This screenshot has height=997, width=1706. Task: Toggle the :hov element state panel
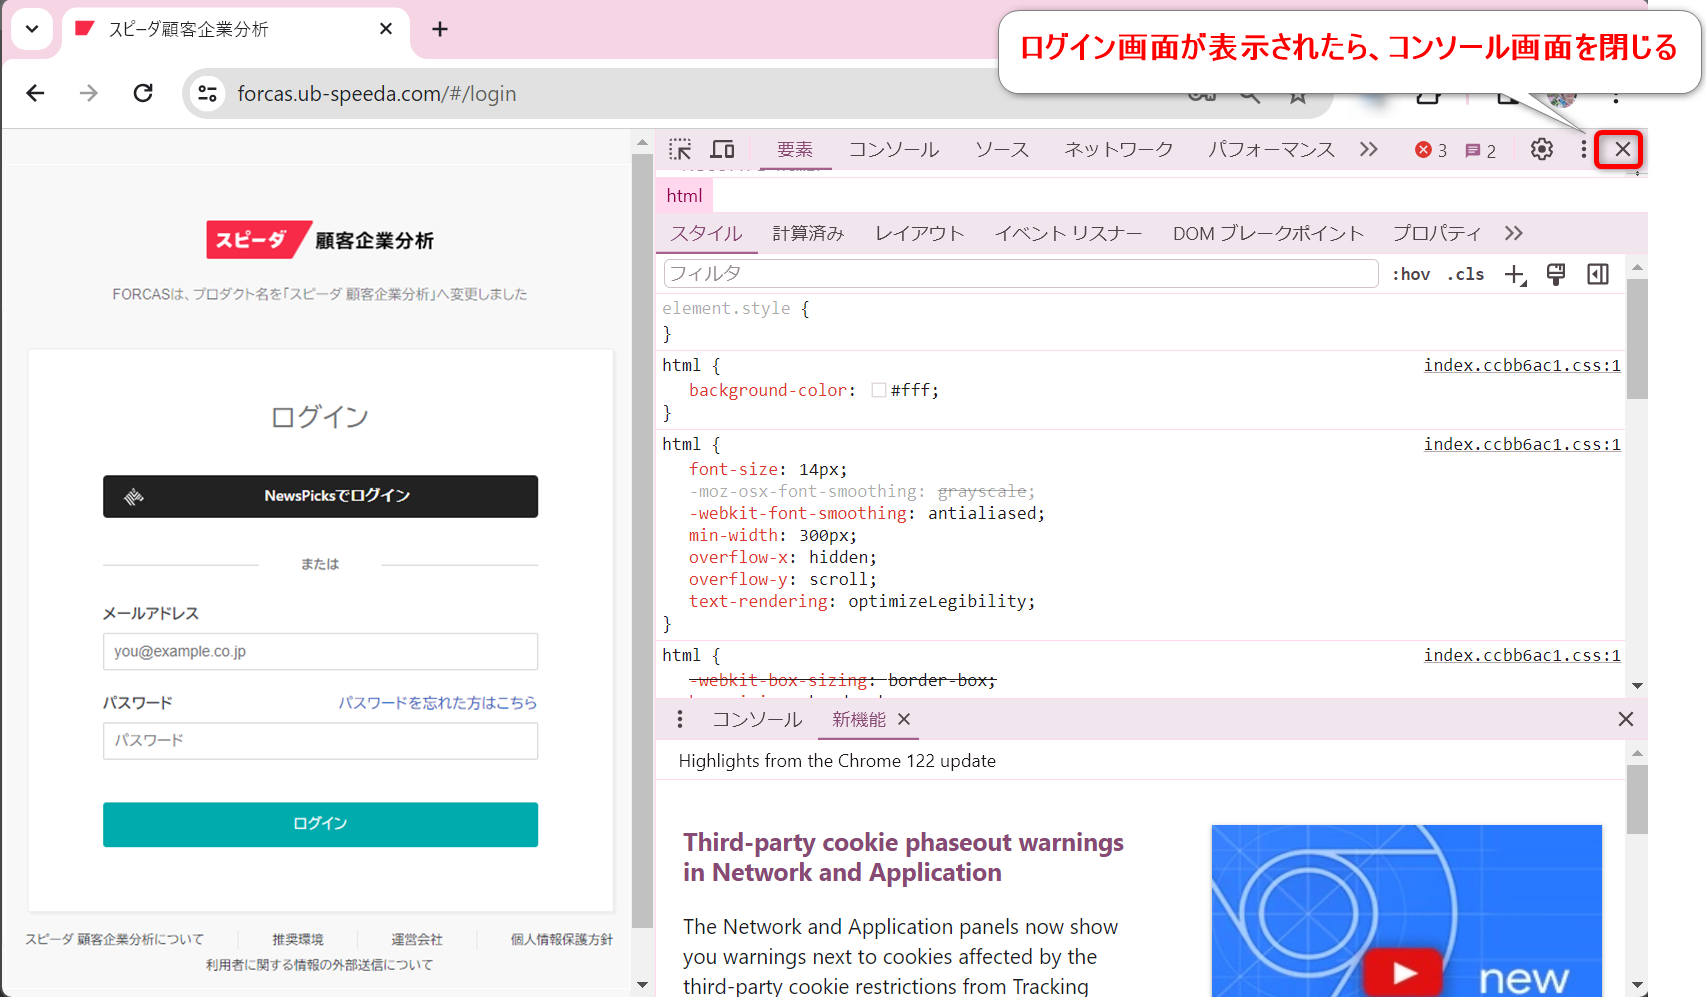coord(1410,275)
